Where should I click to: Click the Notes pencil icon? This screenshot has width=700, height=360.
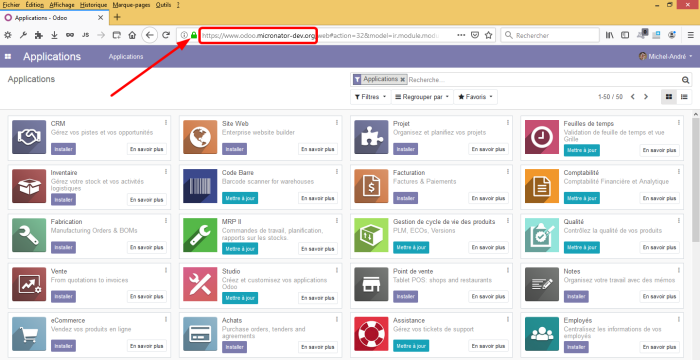tap(542, 285)
